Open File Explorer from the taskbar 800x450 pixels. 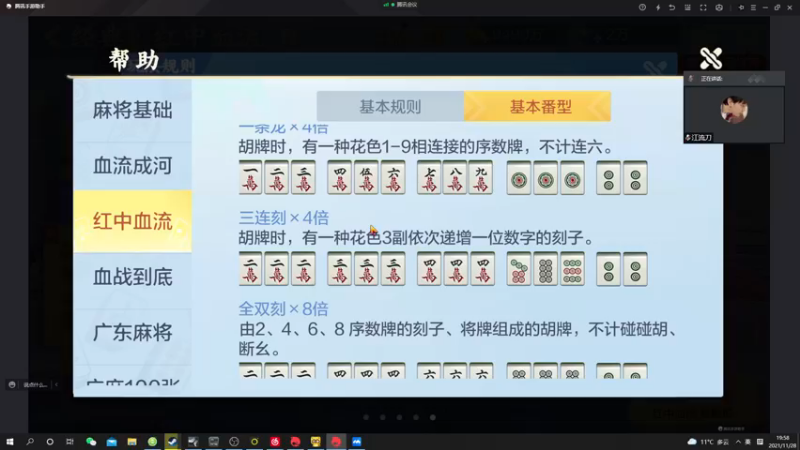click(x=132, y=442)
